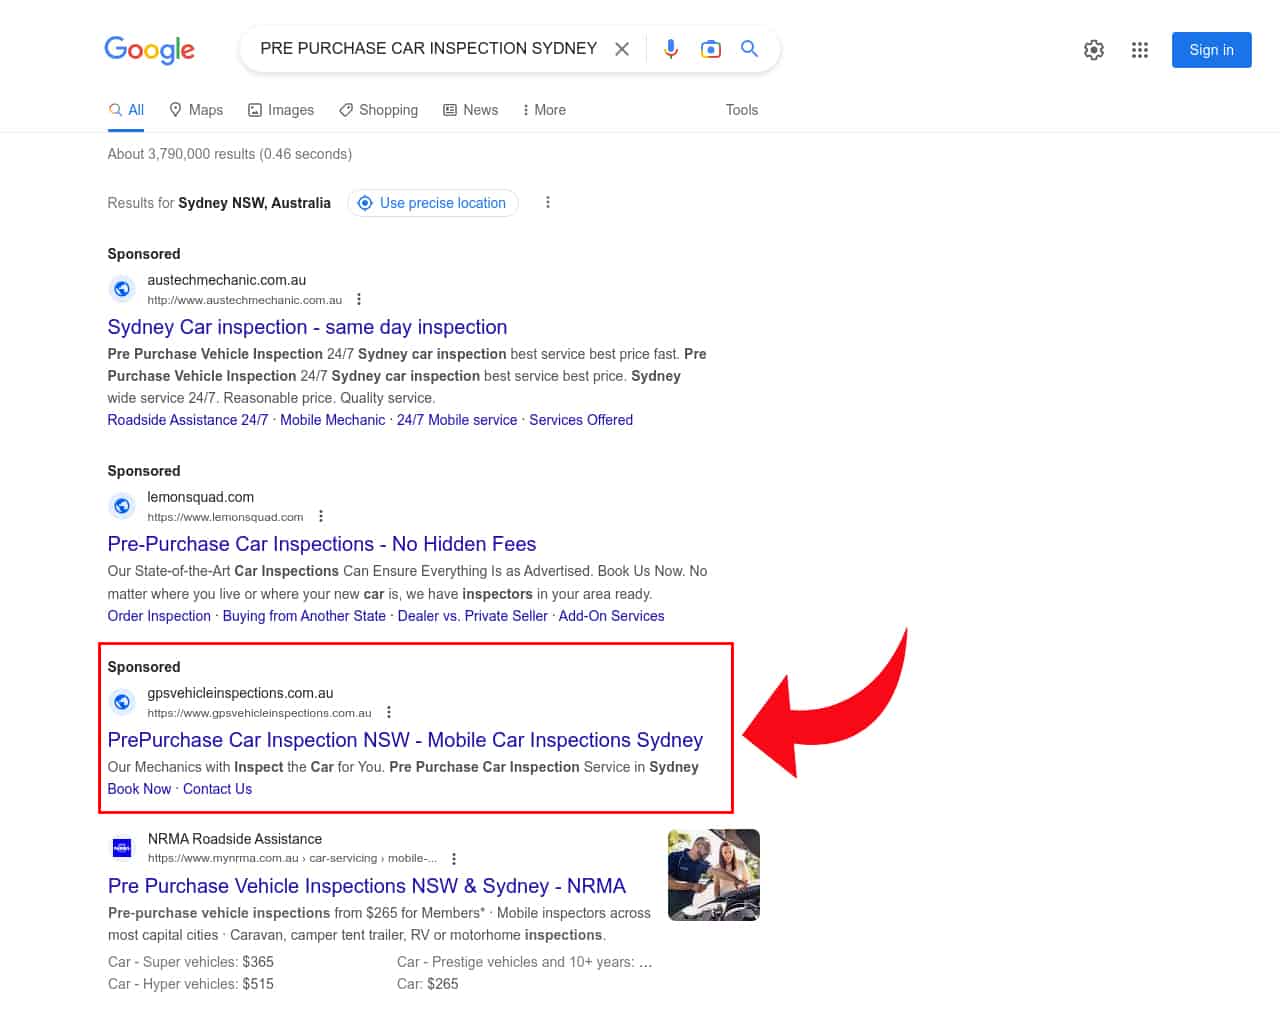Screen dimensions: 1280x1016
Task: Open PrePurchase Car Inspection NSW link
Action: (405, 740)
